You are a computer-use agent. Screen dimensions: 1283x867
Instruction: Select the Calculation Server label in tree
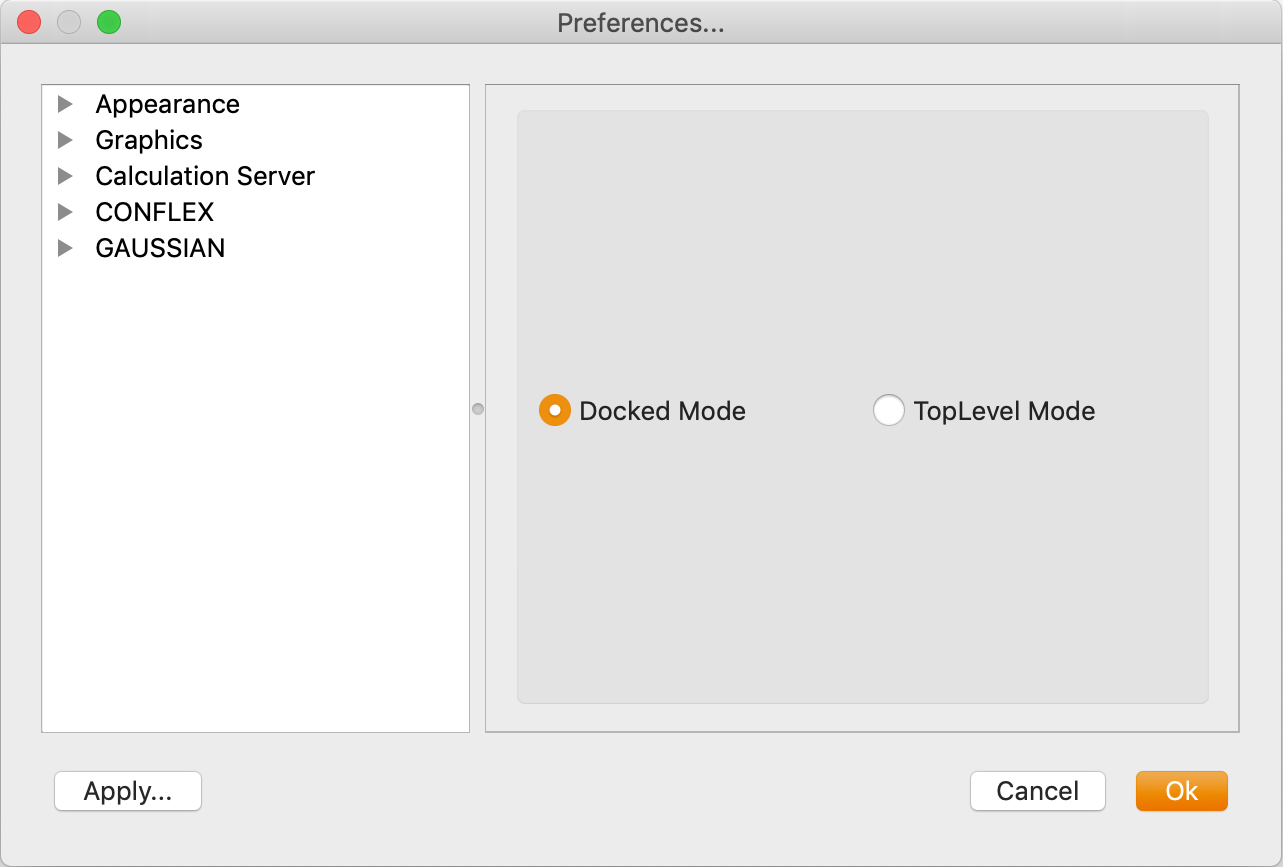click(x=205, y=176)
